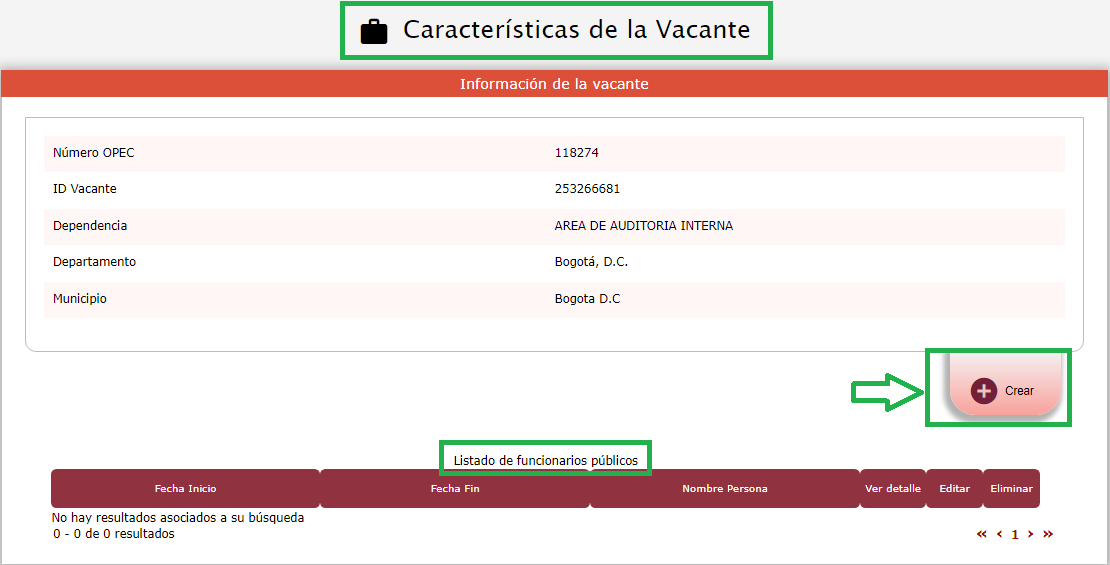Select the OPEC number value 118274
Image resolution: width=1110 pixels, height=565 pixels.
[x=576, y=153]
